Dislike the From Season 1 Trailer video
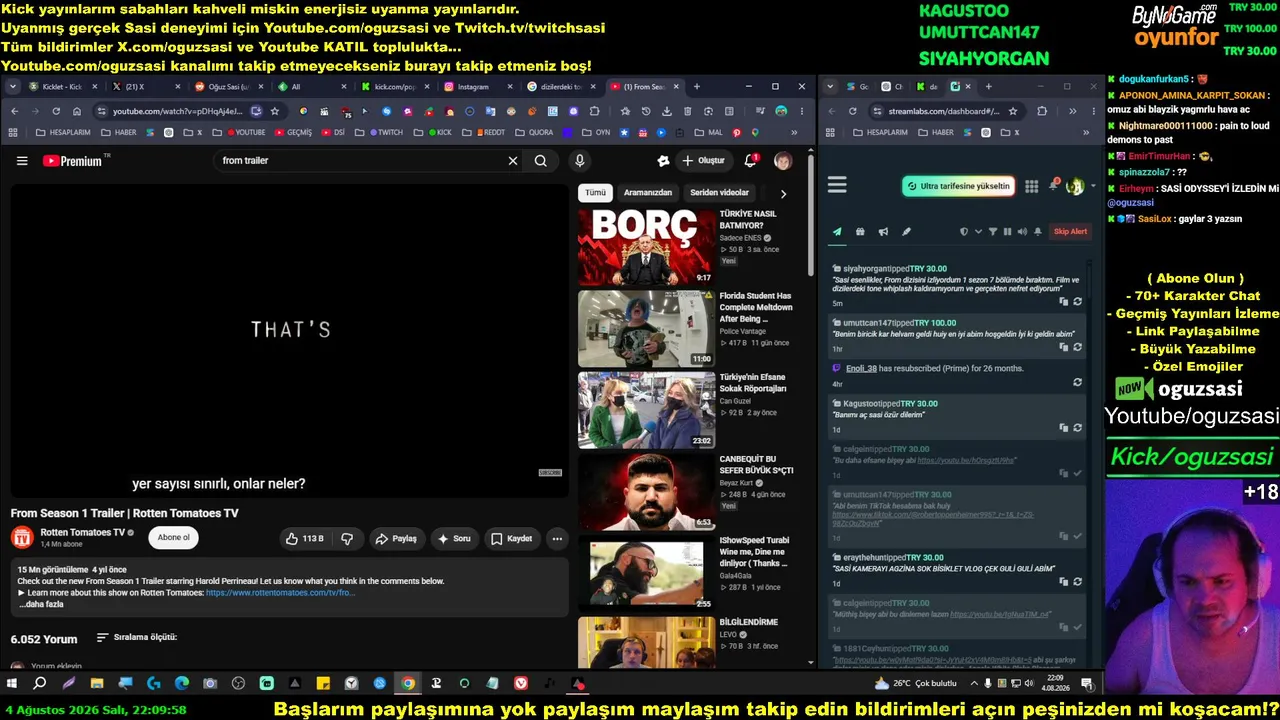The width and height of the screenshot is (1280, 720). pos(347,539)
